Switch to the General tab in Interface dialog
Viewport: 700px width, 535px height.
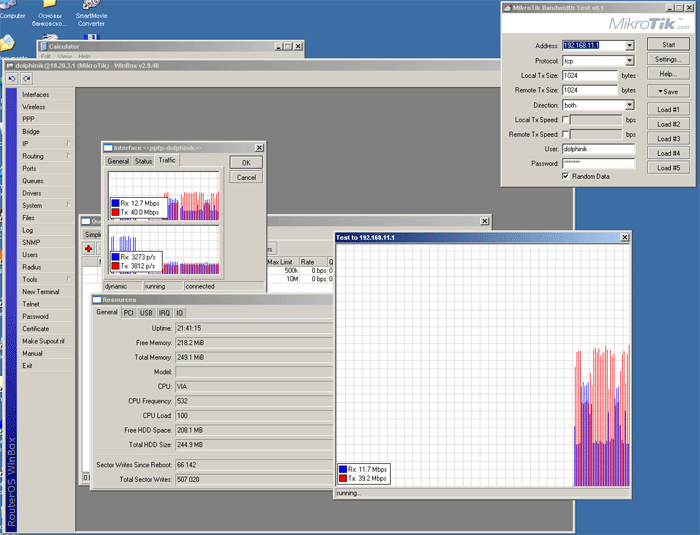pyautogui.click(x=118, y=161)
